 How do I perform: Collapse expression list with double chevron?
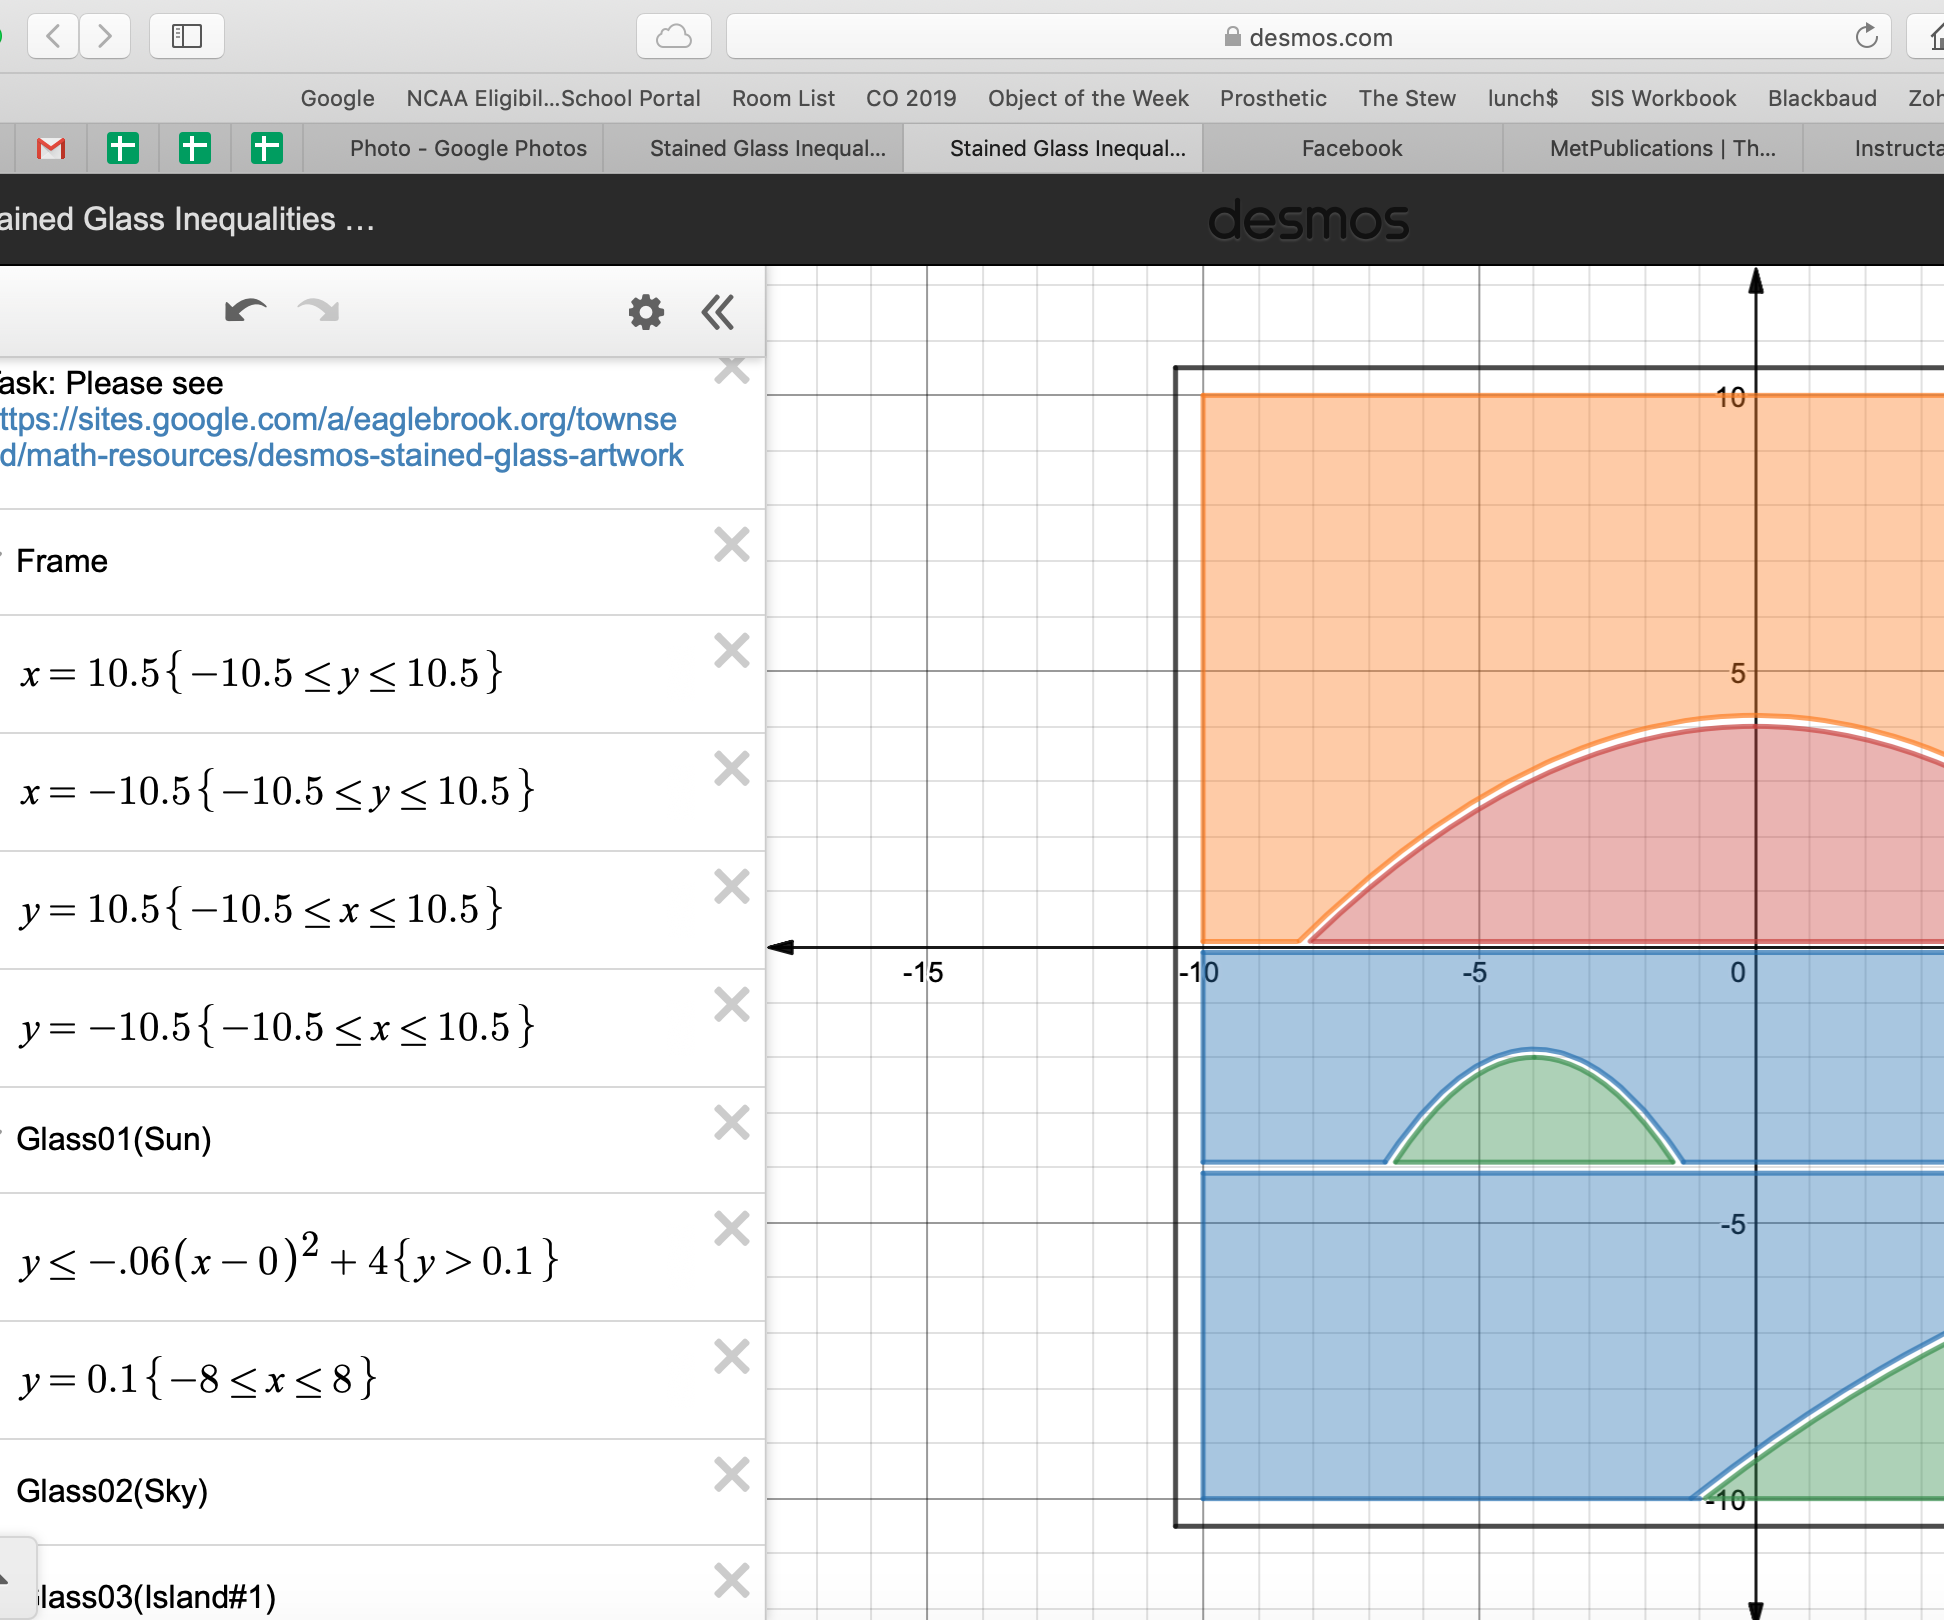pyautogui.click(x=718, y=312)
